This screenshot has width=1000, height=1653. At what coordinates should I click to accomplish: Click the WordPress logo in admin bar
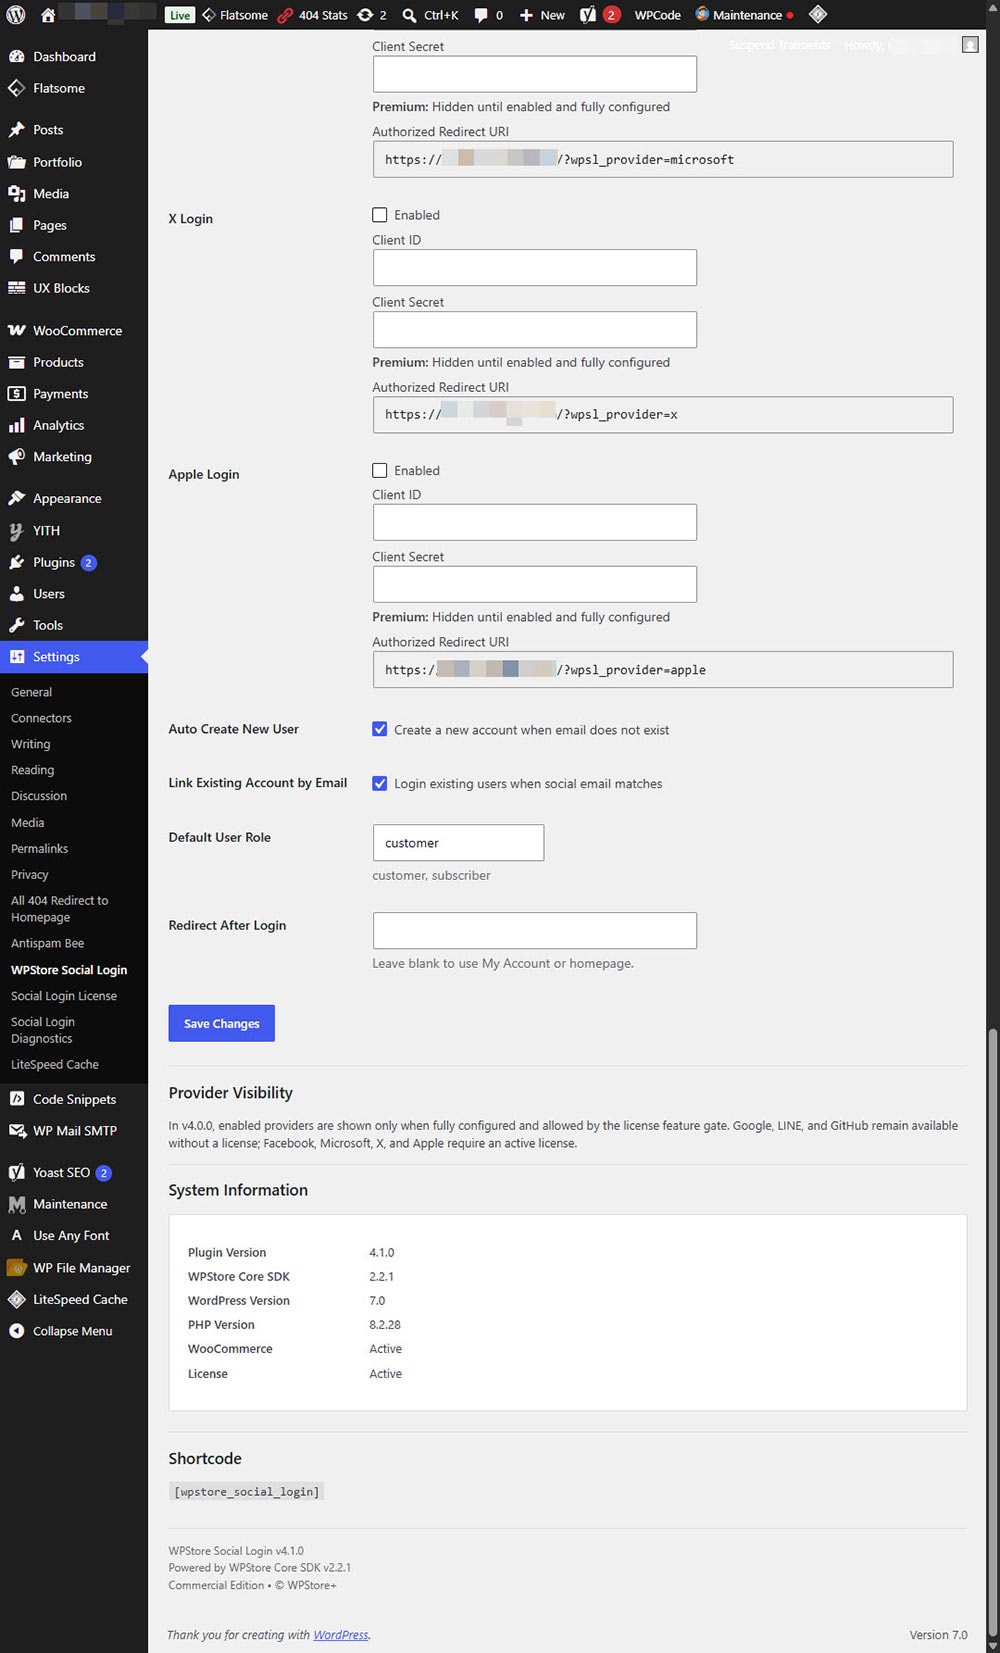[x=15, y=15]
